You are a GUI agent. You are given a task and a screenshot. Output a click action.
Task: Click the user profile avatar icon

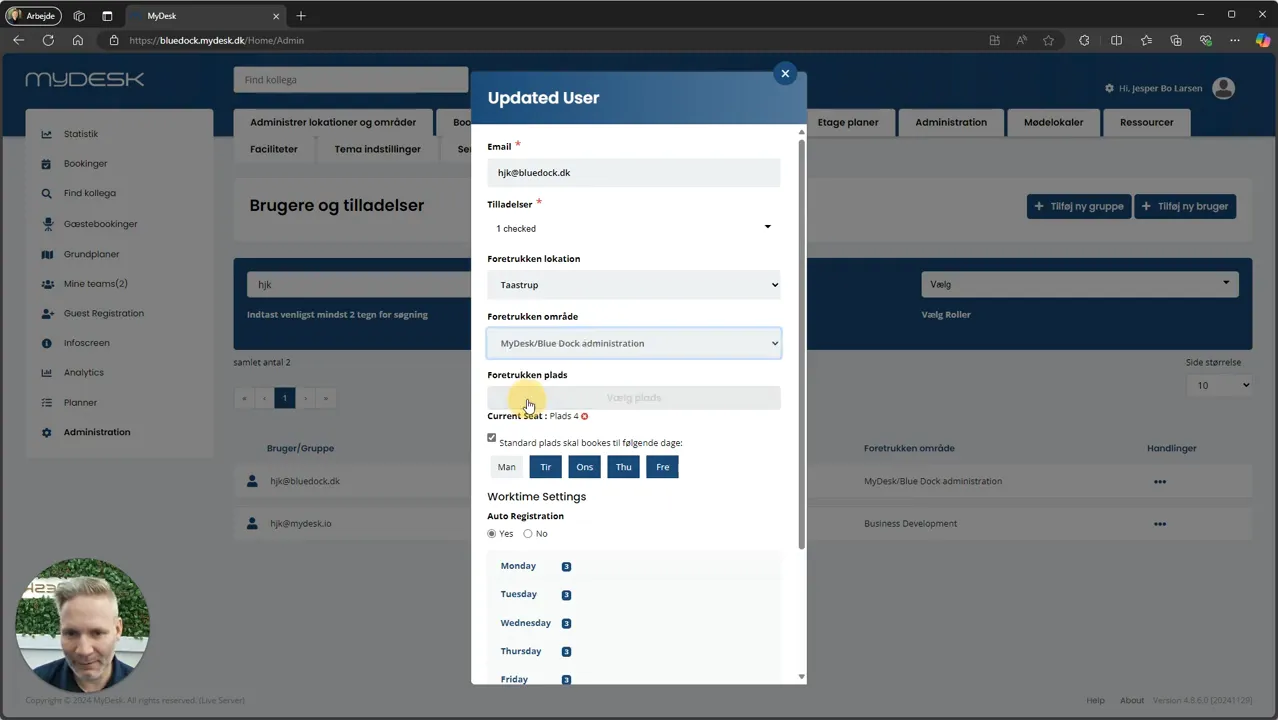(1223, 88)
